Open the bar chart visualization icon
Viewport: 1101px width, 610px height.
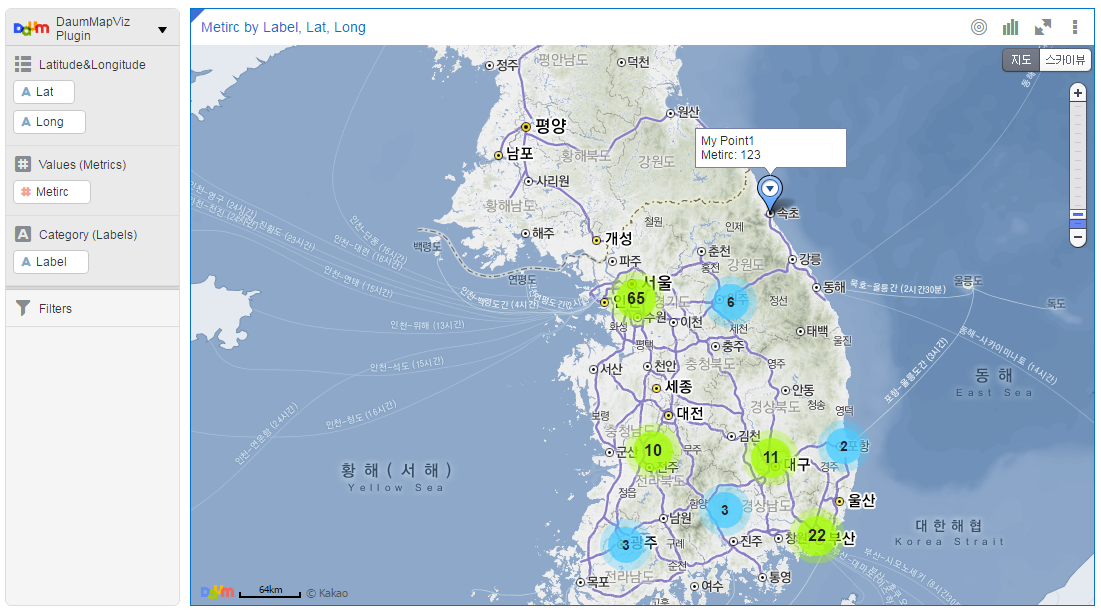[x=1012, y=27]
